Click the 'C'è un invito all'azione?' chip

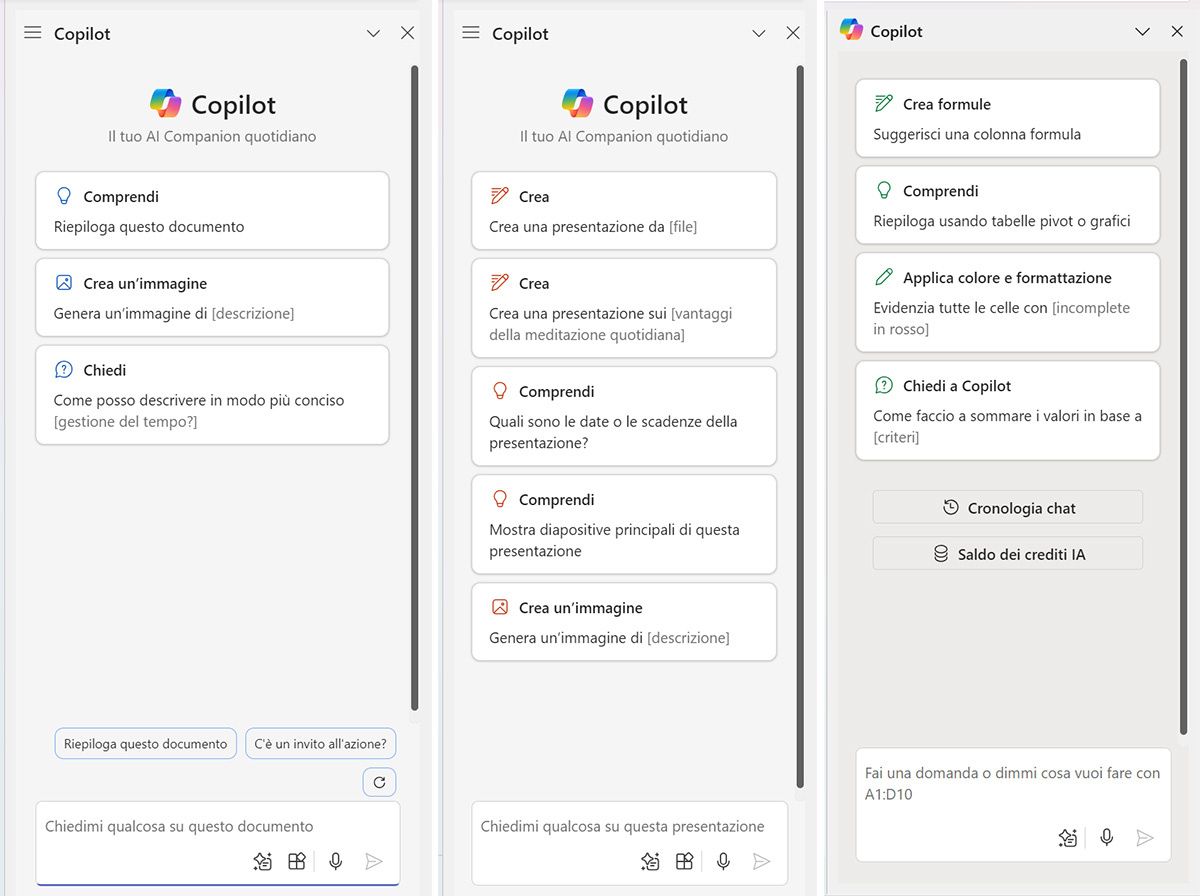click(321, 744)
